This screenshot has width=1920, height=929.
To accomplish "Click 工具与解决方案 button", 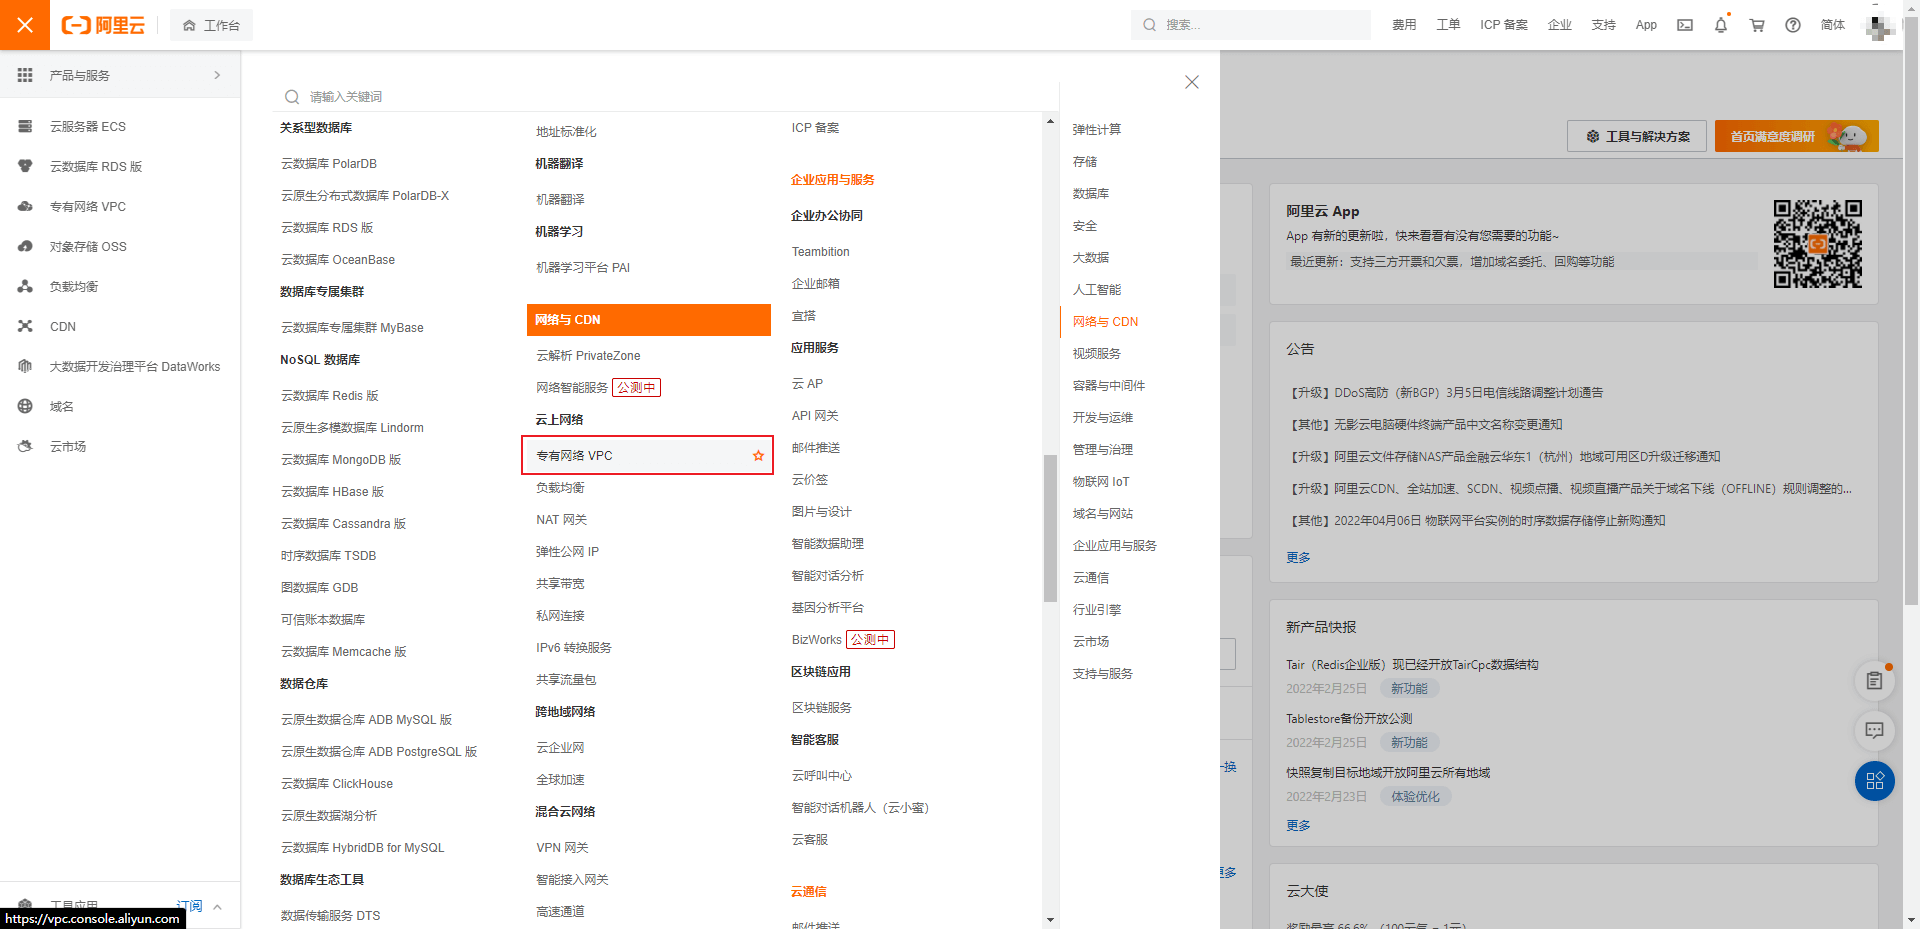I will (x=1638, y=136).
